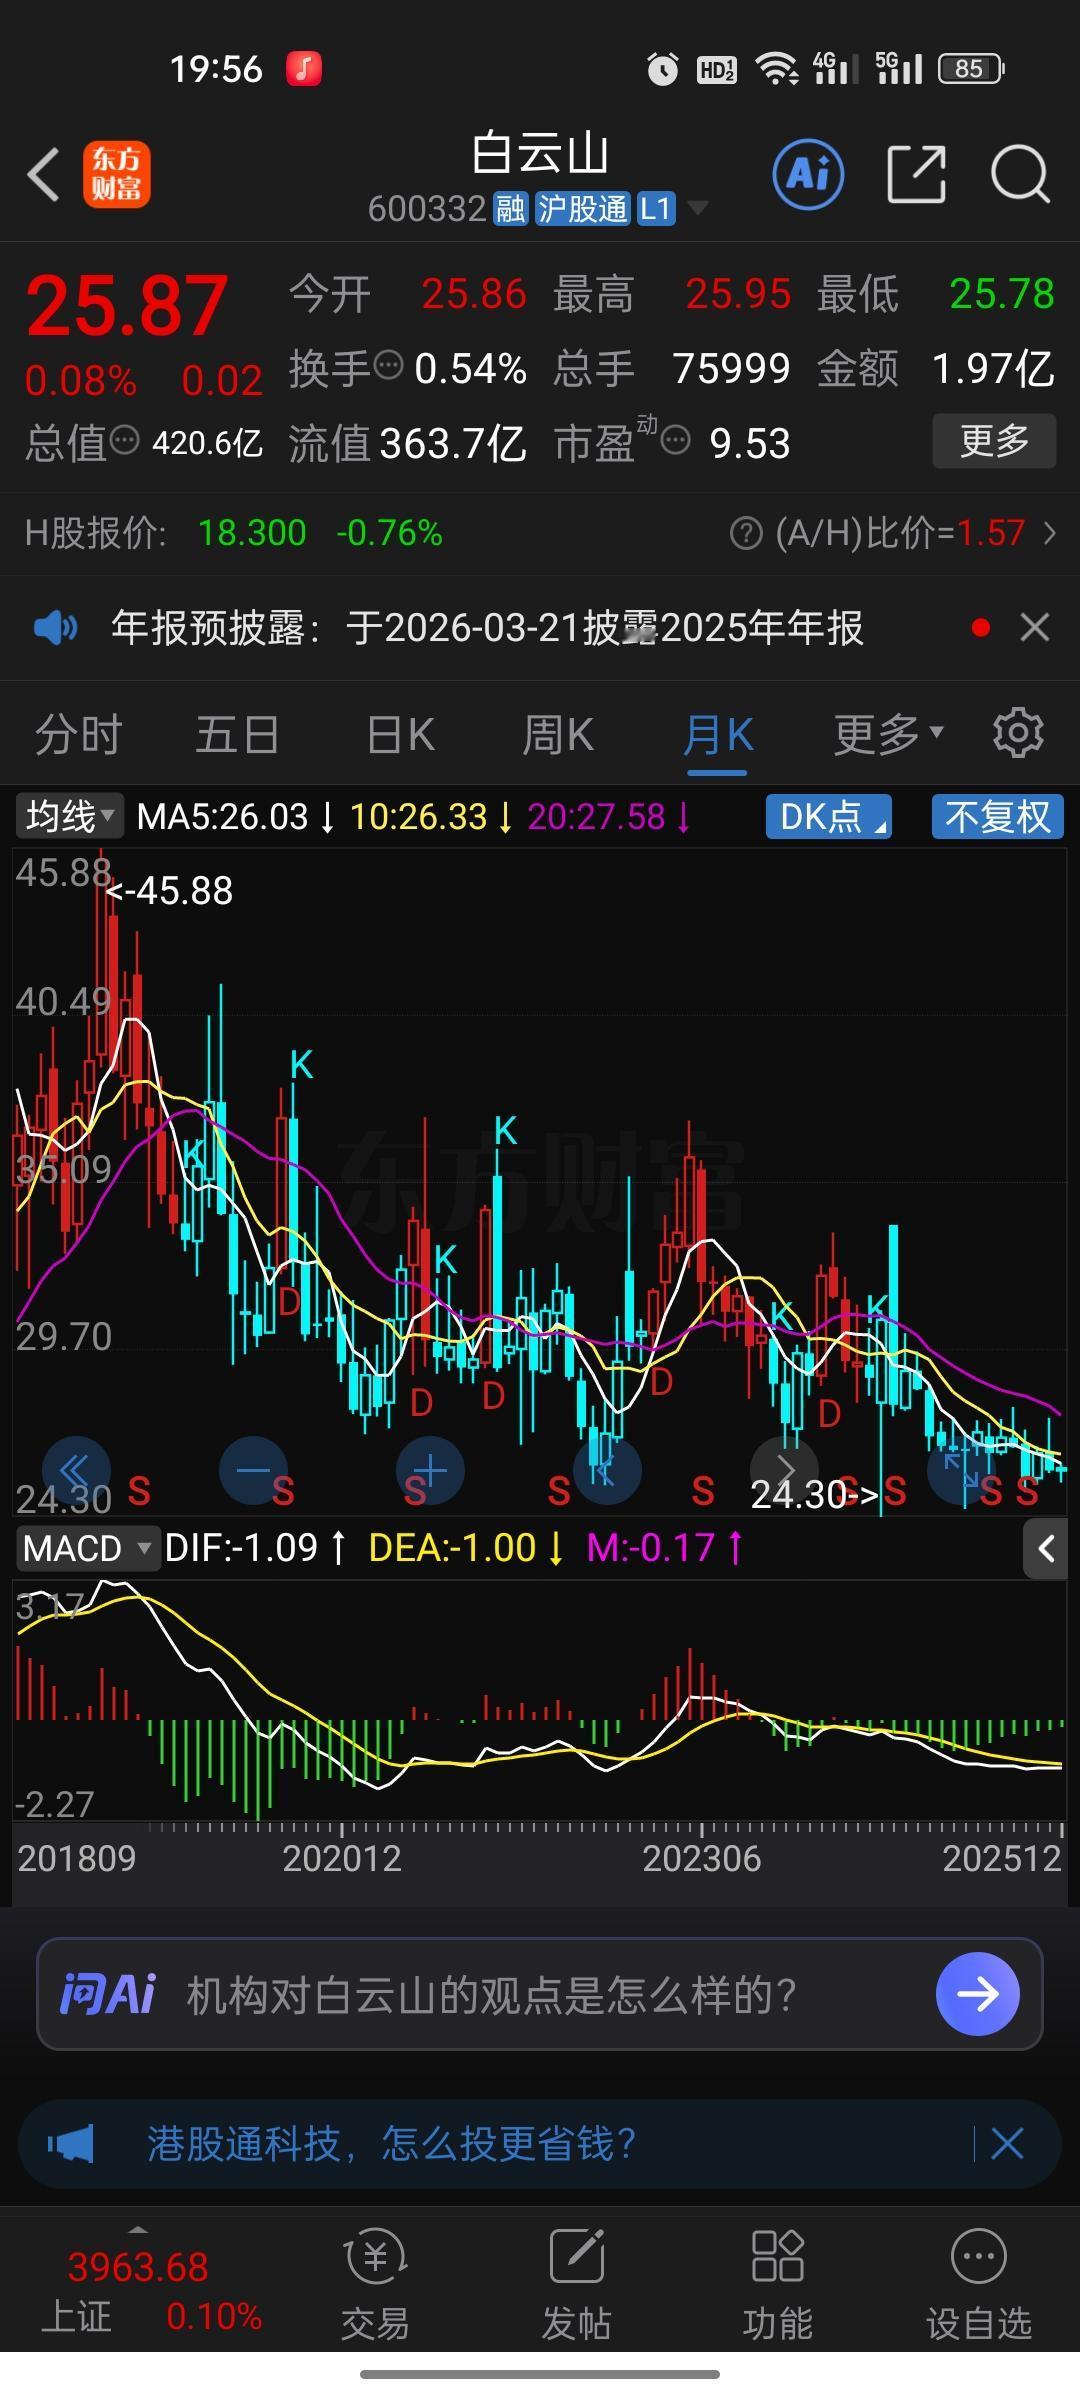Expand the A/H比价 chevron arrow

tap(1049, 533)
